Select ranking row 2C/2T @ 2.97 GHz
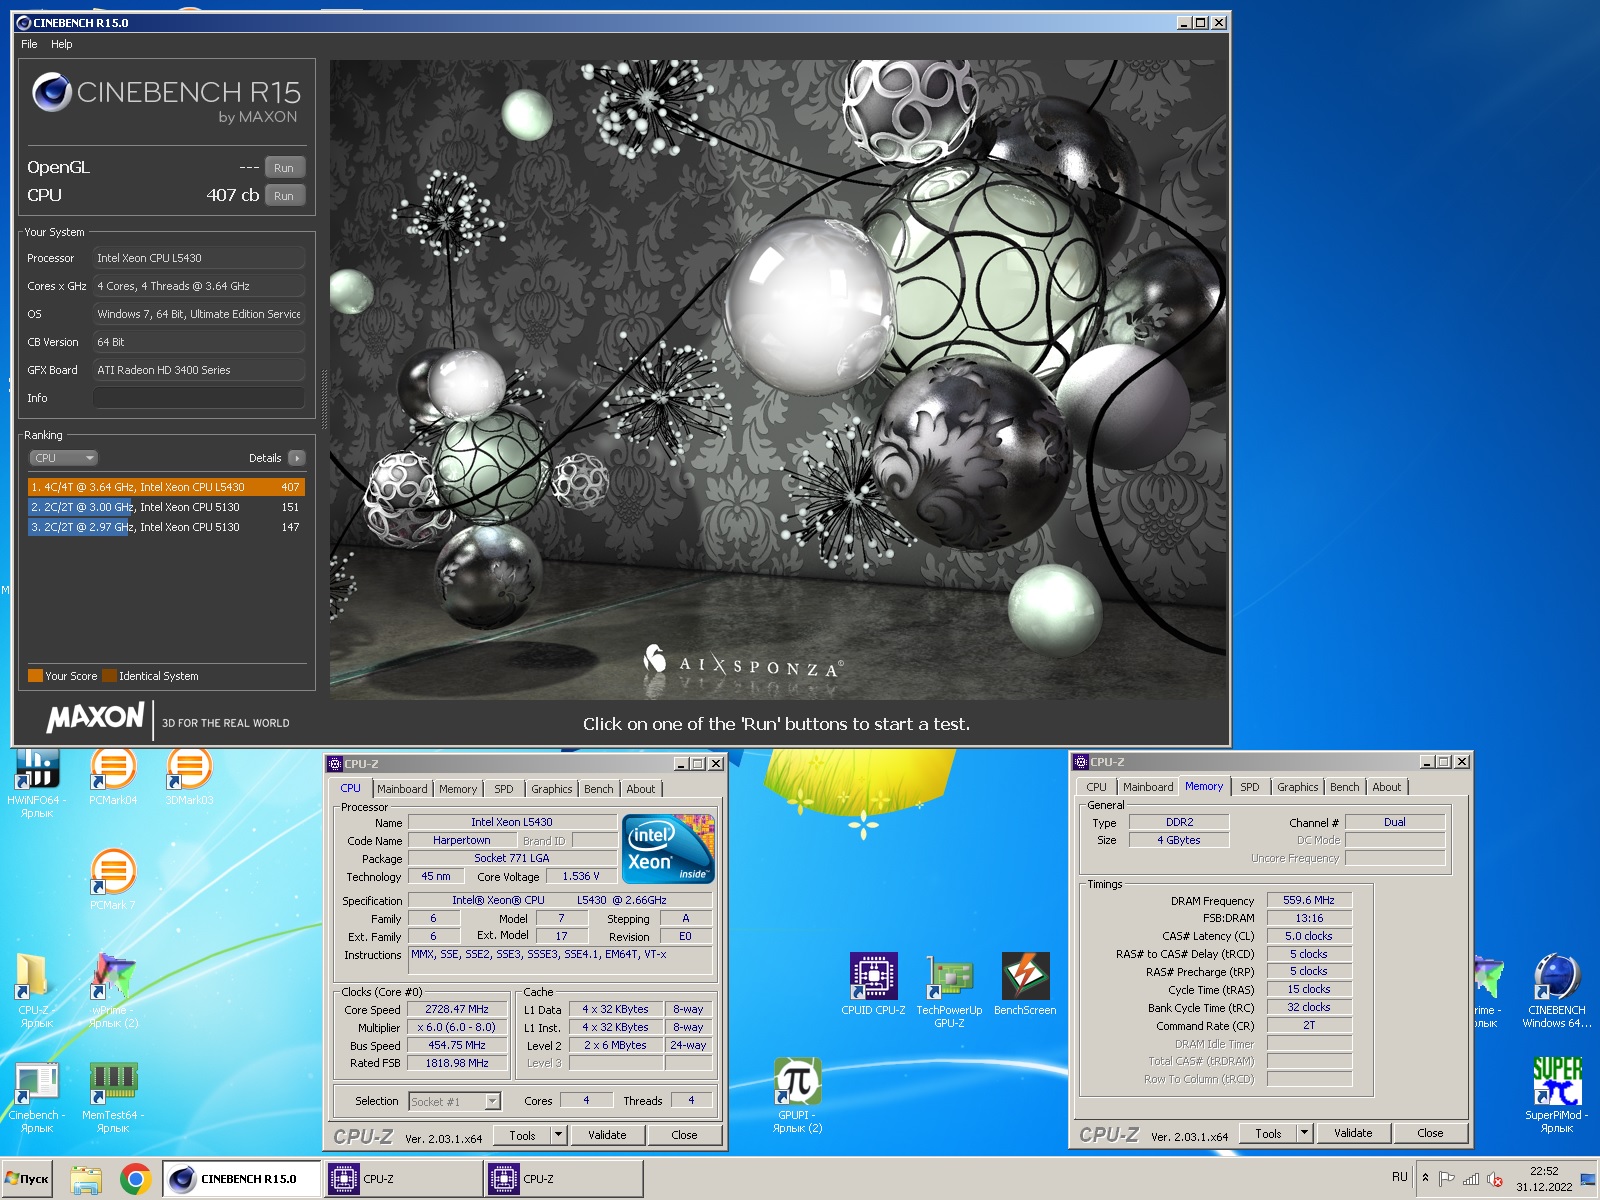Viewport: 1600px width, 1200px height. click(166, 527)
